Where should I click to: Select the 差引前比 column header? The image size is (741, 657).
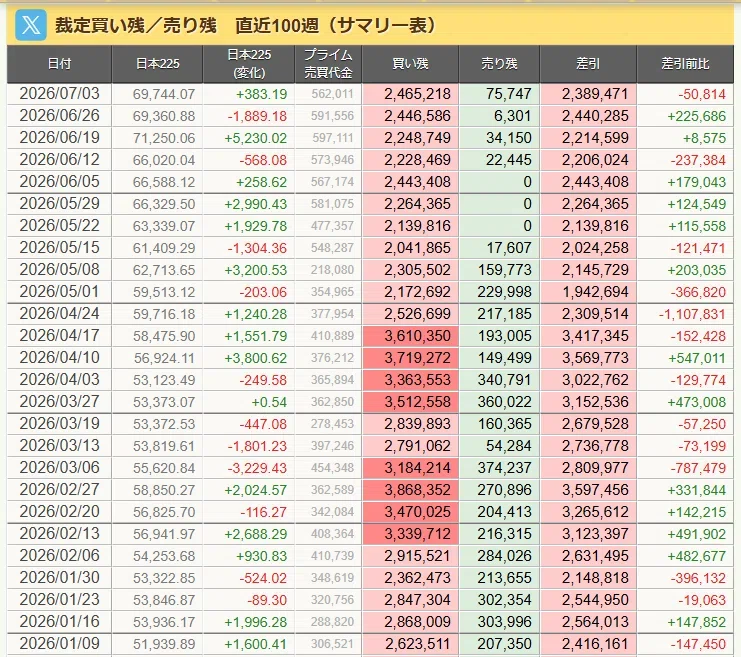tap(685, 64)
